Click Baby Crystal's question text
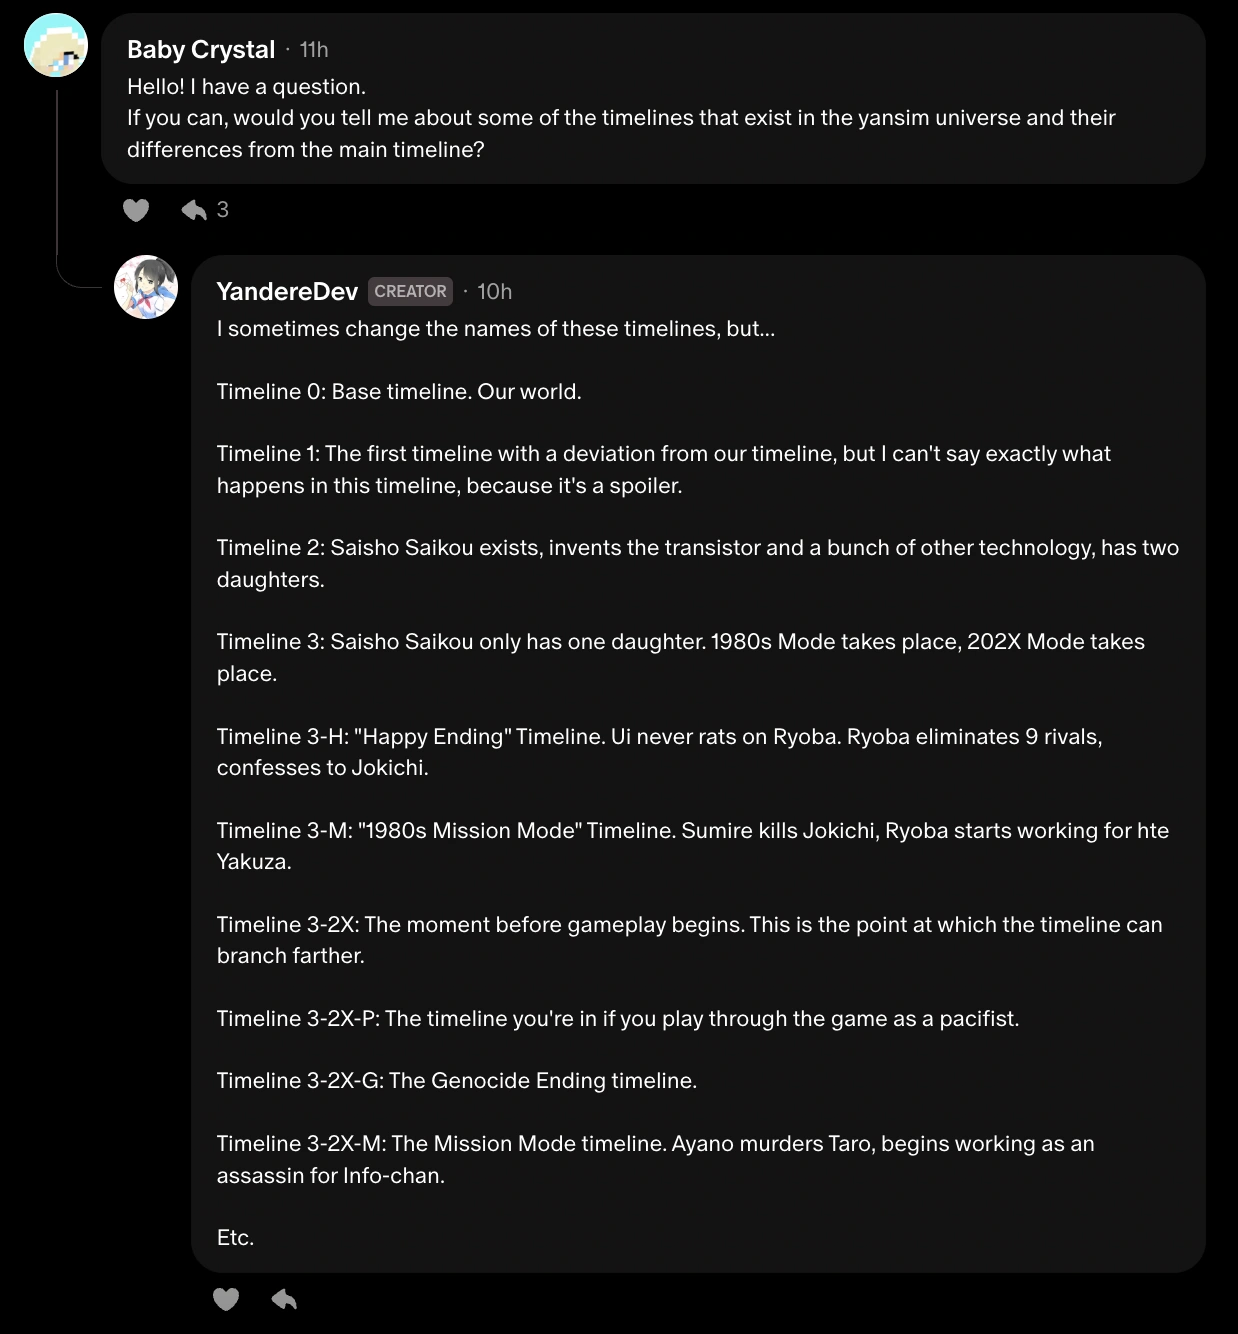This screenshot has width=1238, height=1334. coord(620,118)
